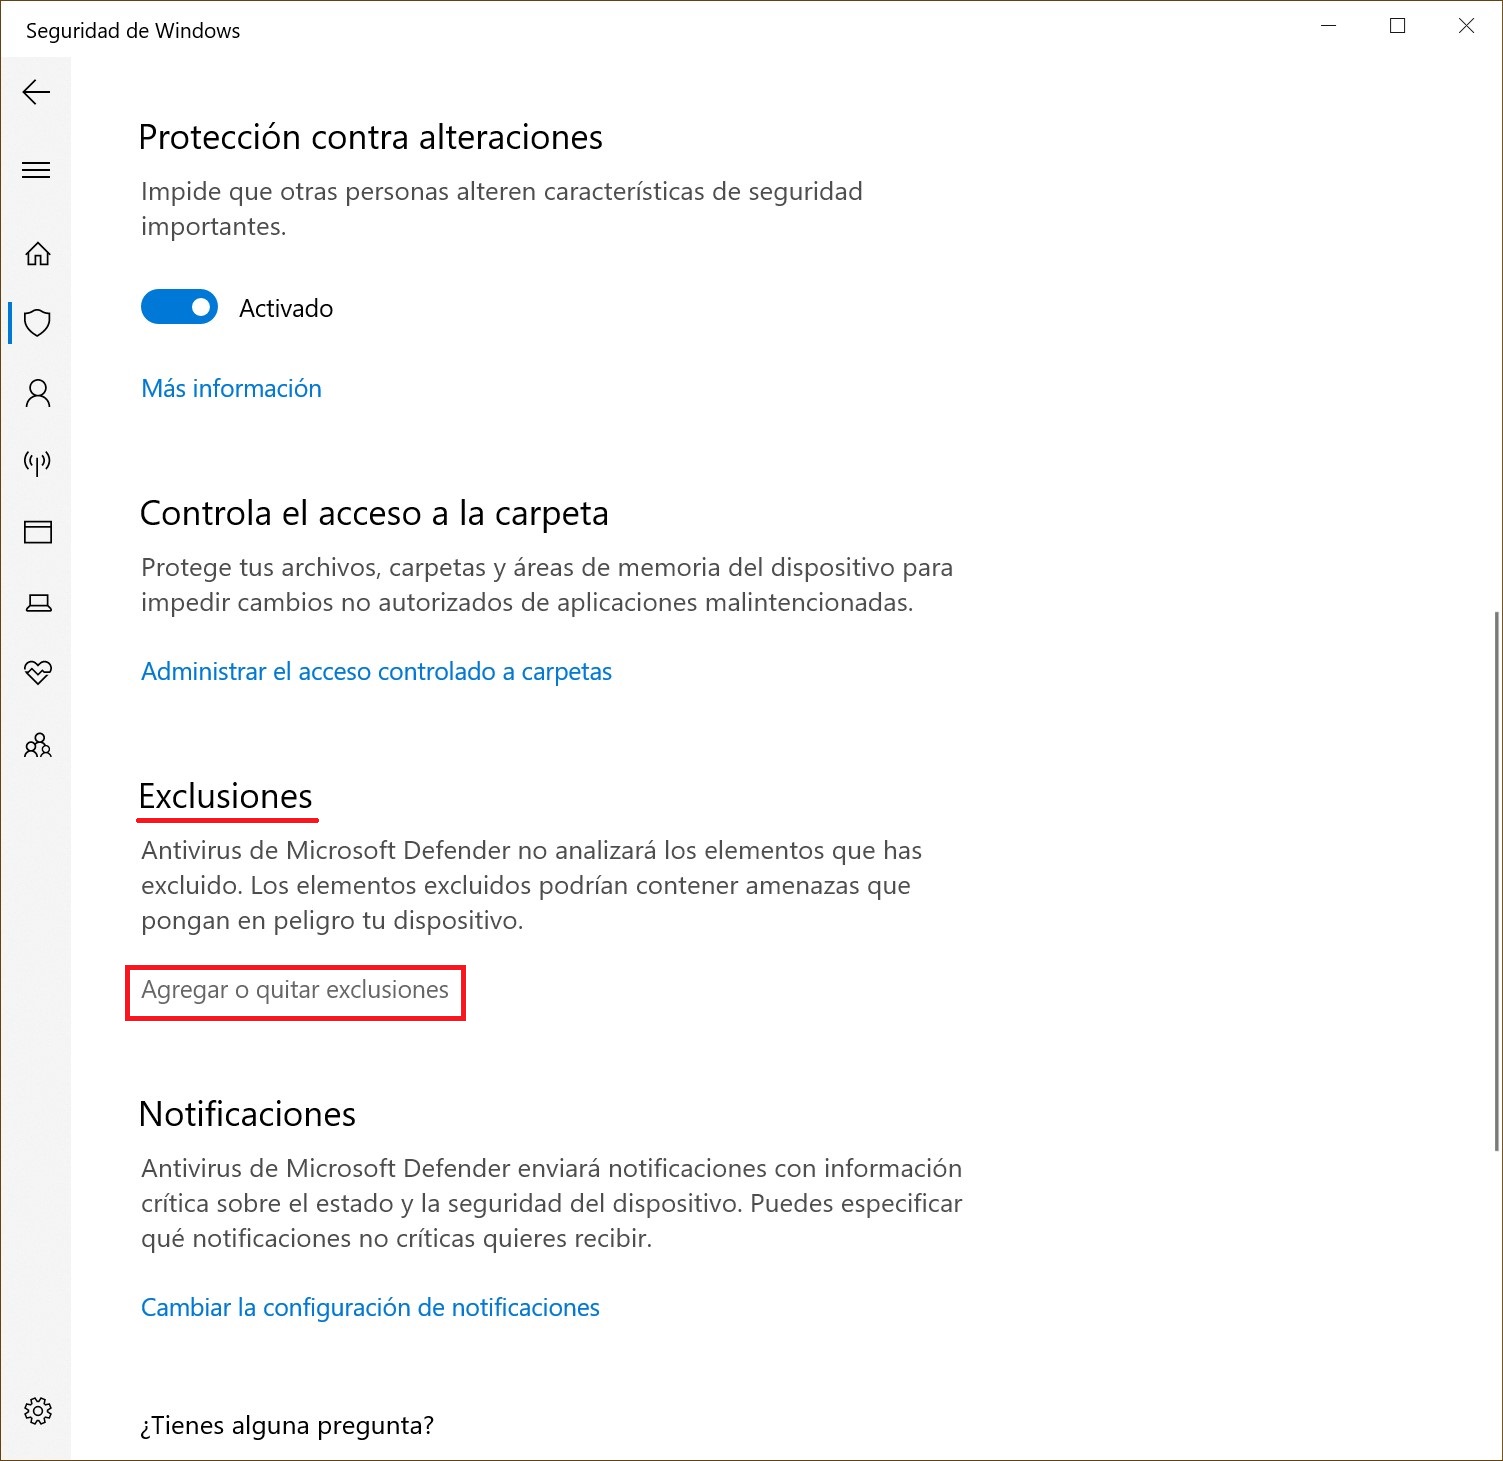This screenshot has width=1503, height=1461.
Task: Click the ¿Tienes alguna pregunta? text
Action: tap(287, 1425)
